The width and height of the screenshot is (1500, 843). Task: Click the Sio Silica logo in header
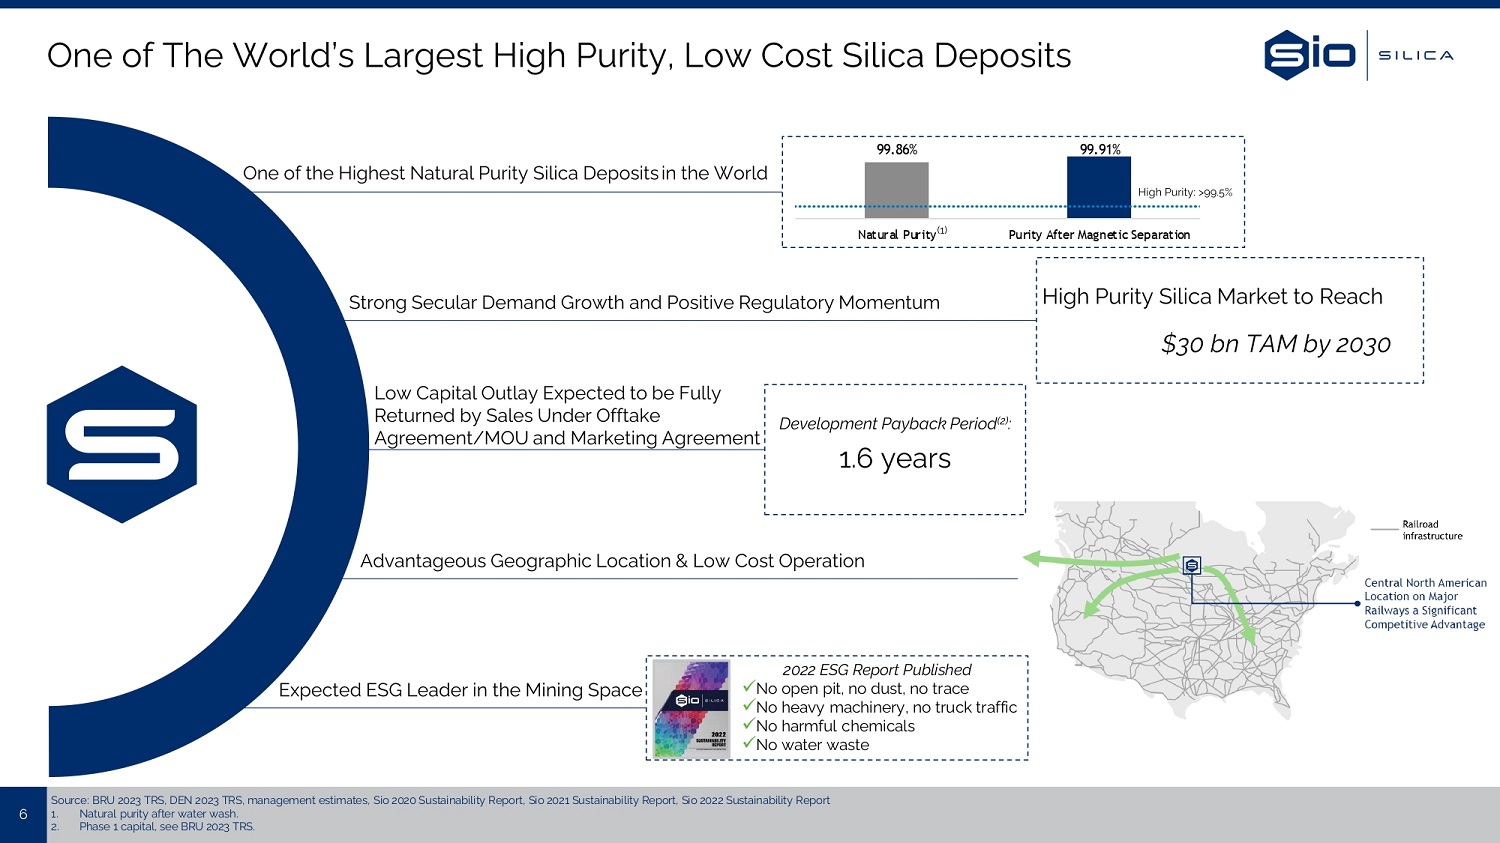coord(1358,55)
